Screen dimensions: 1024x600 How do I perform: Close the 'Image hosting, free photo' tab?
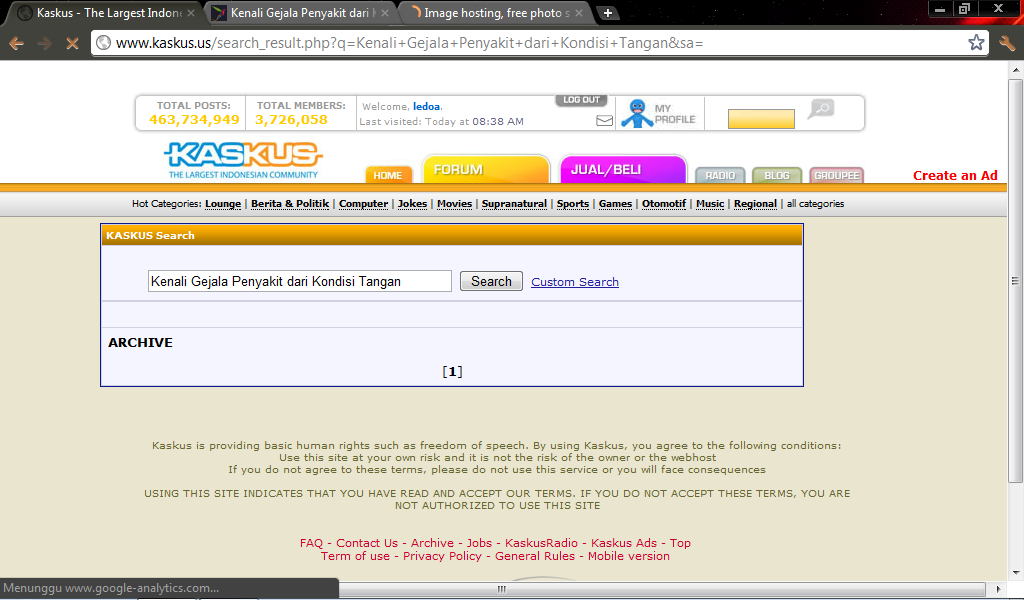[579, 13]
